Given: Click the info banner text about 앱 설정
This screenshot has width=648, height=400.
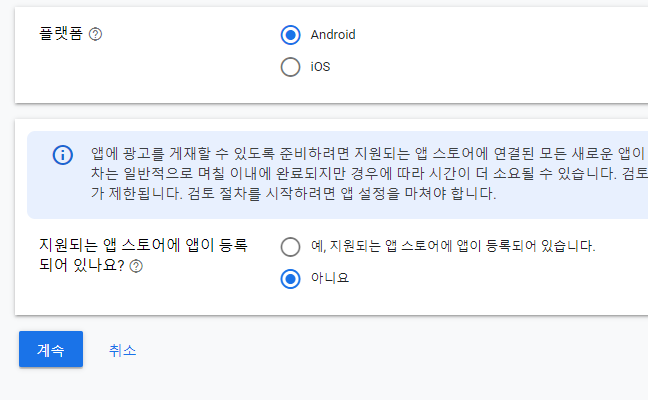Looking at the screenshot, I should pyautogui.click(x=293, y=193).
